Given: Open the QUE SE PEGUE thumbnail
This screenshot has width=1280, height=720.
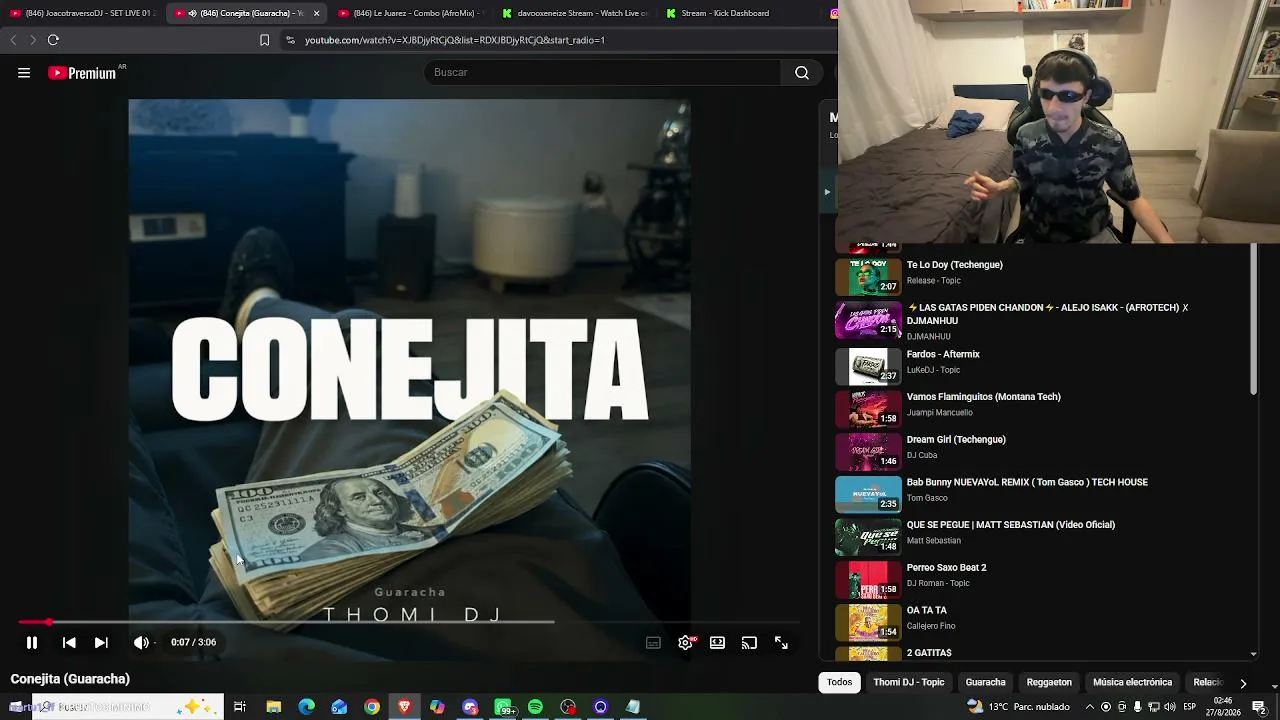Looking at the screenshot, I should pyautogui.click(x=869, y=537).
